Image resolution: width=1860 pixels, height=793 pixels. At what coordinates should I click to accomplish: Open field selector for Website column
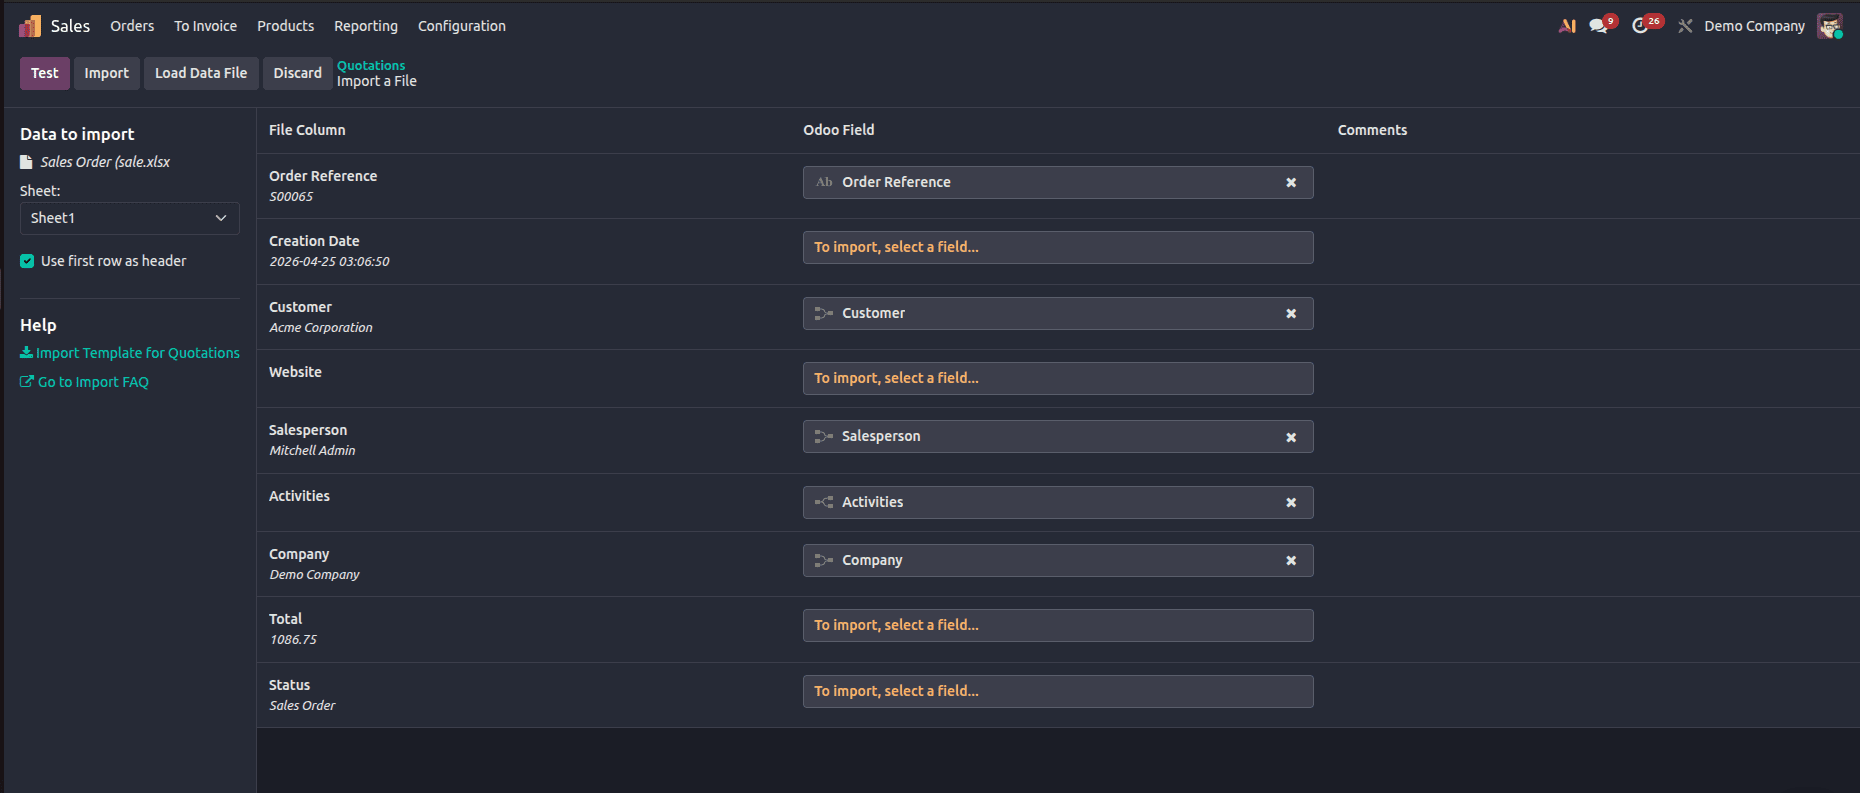pyautogui.click(x=1058, y=378)
